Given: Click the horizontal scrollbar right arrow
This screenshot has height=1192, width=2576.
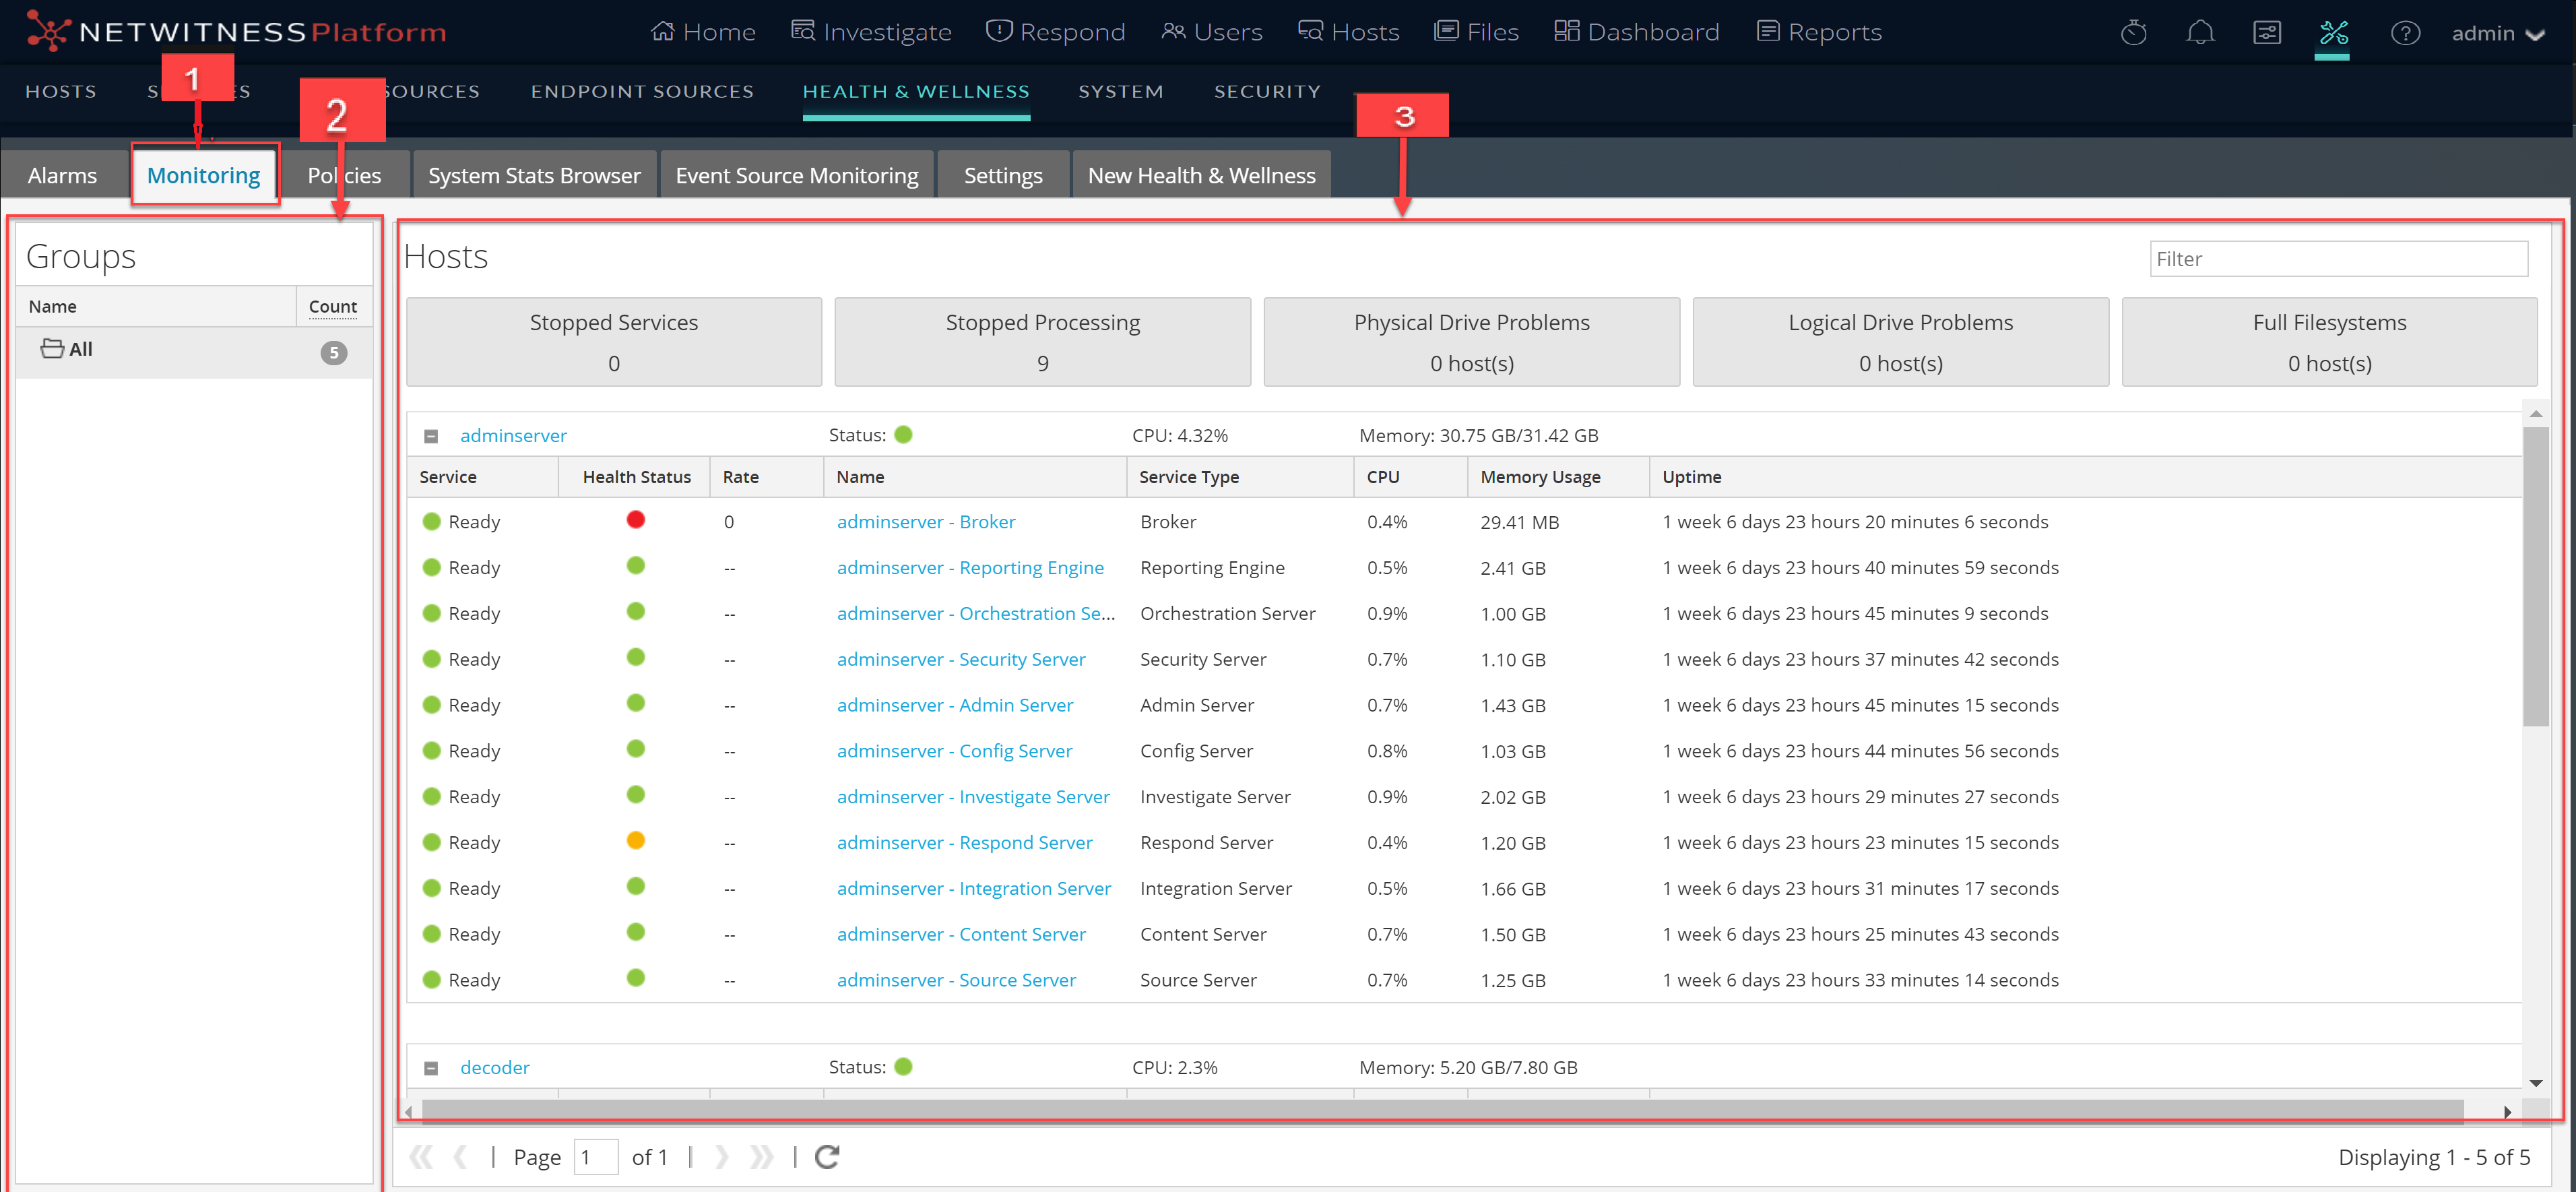Looking at the screenshot, I should click(x=2507, y=1112).
